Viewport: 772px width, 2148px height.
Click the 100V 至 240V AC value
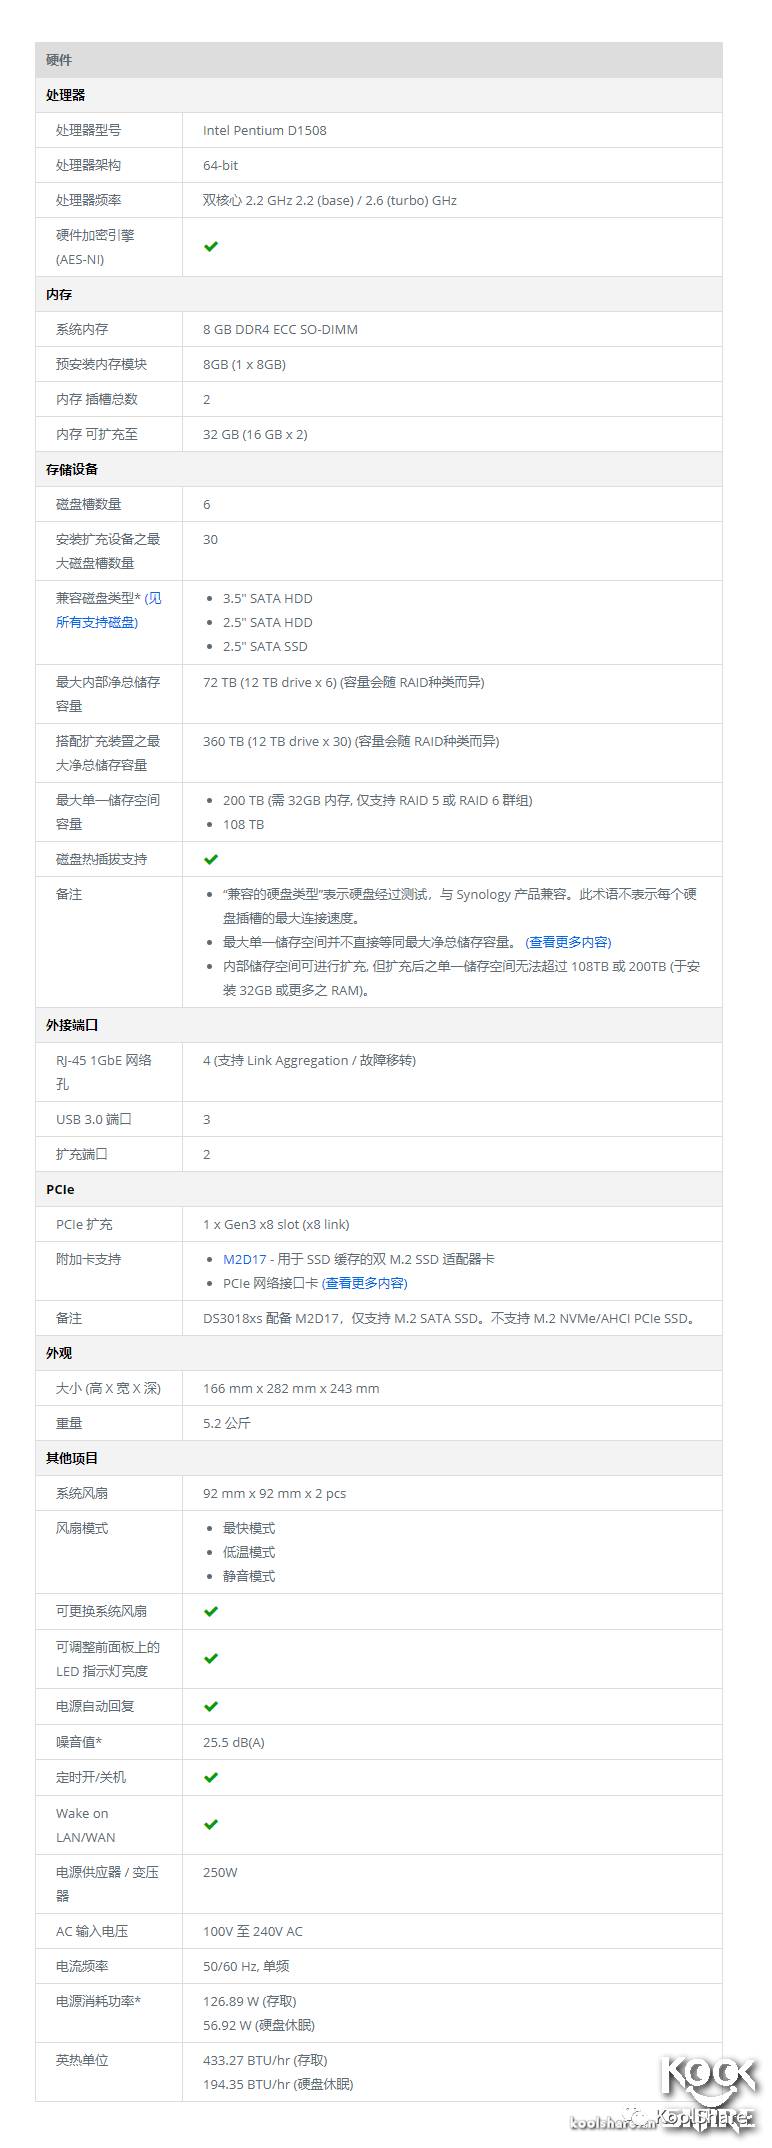[x=253, y=1931]
